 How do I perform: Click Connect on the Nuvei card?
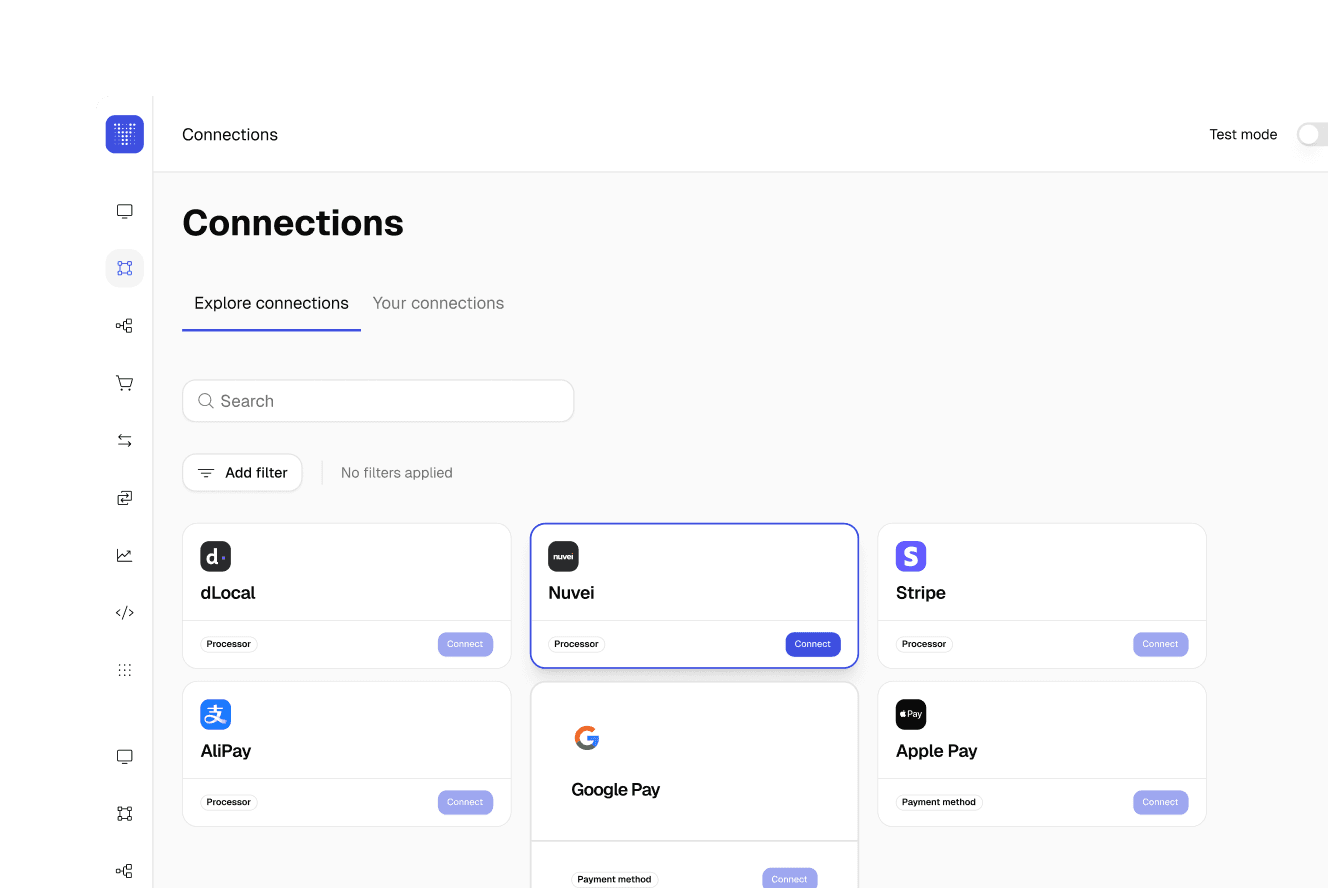[x=813, y=644]
